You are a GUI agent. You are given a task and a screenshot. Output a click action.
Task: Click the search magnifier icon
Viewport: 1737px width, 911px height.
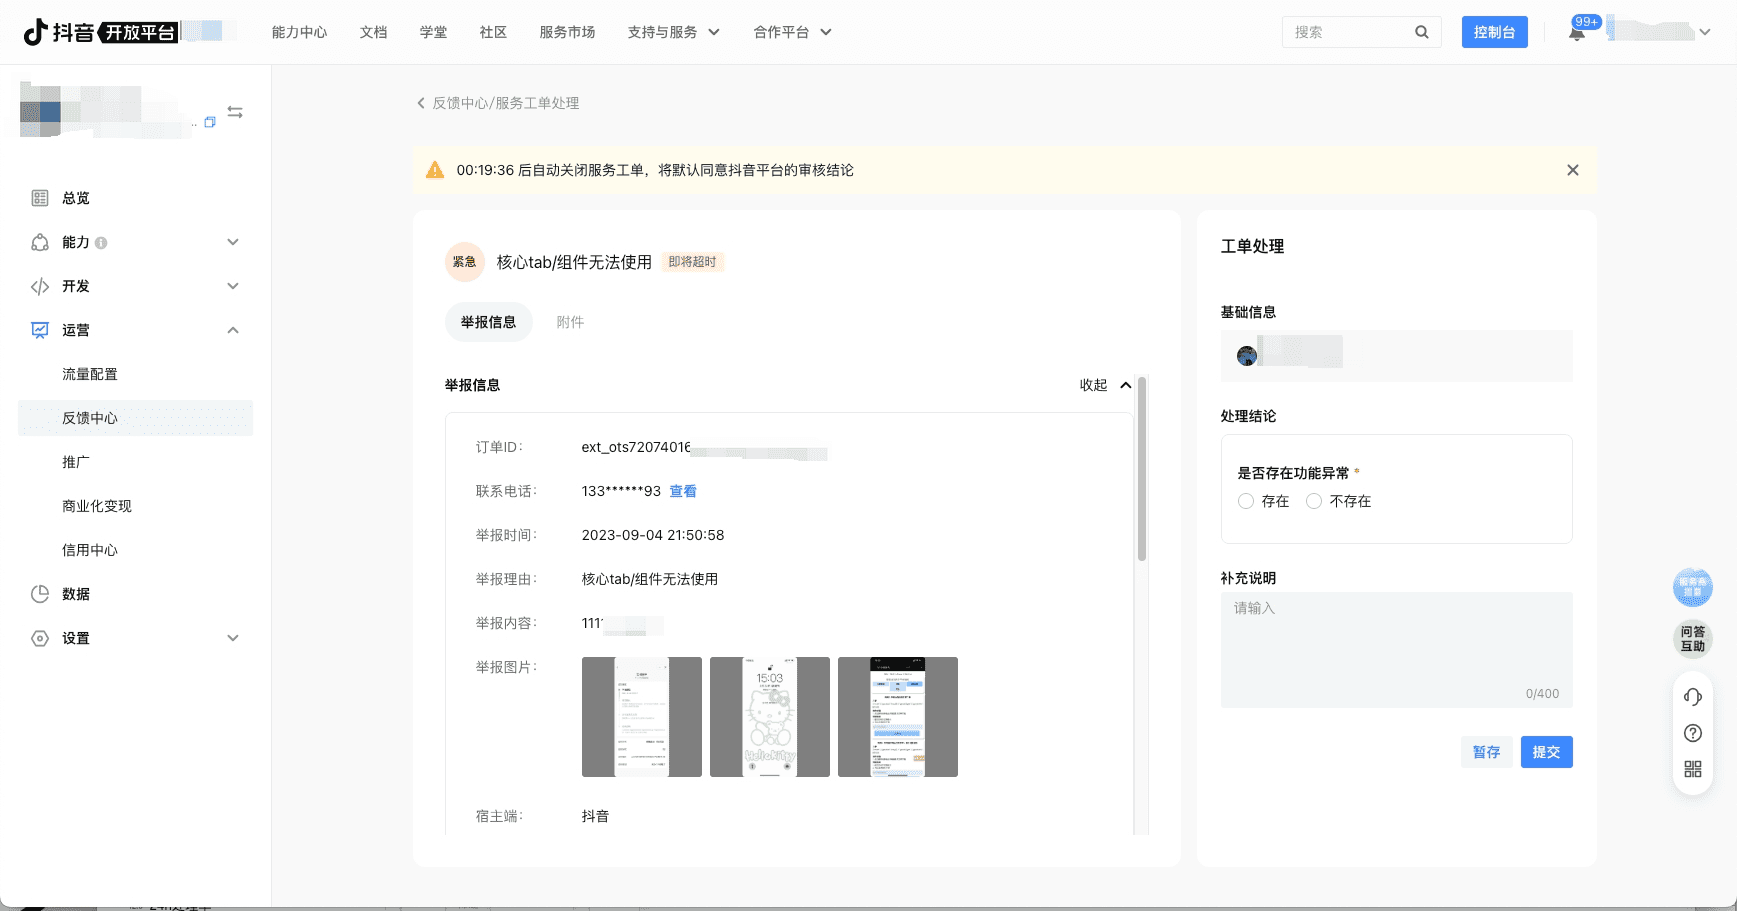point(1421,32)
